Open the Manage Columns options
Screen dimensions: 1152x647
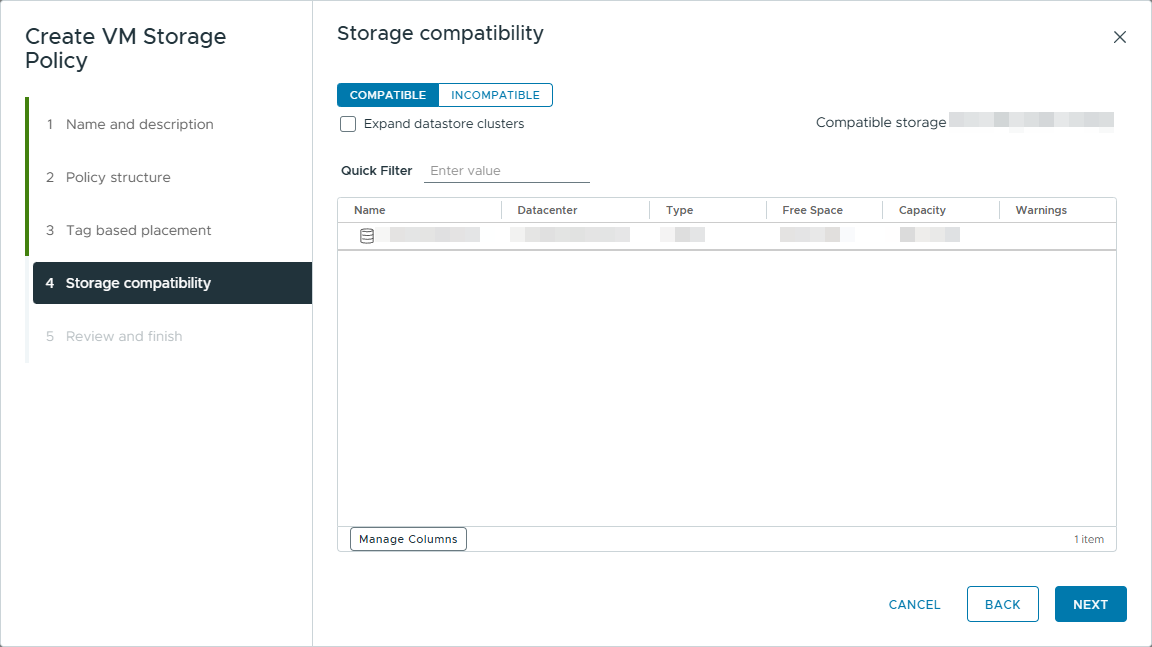pyautogui.click(x=408, y=539)
